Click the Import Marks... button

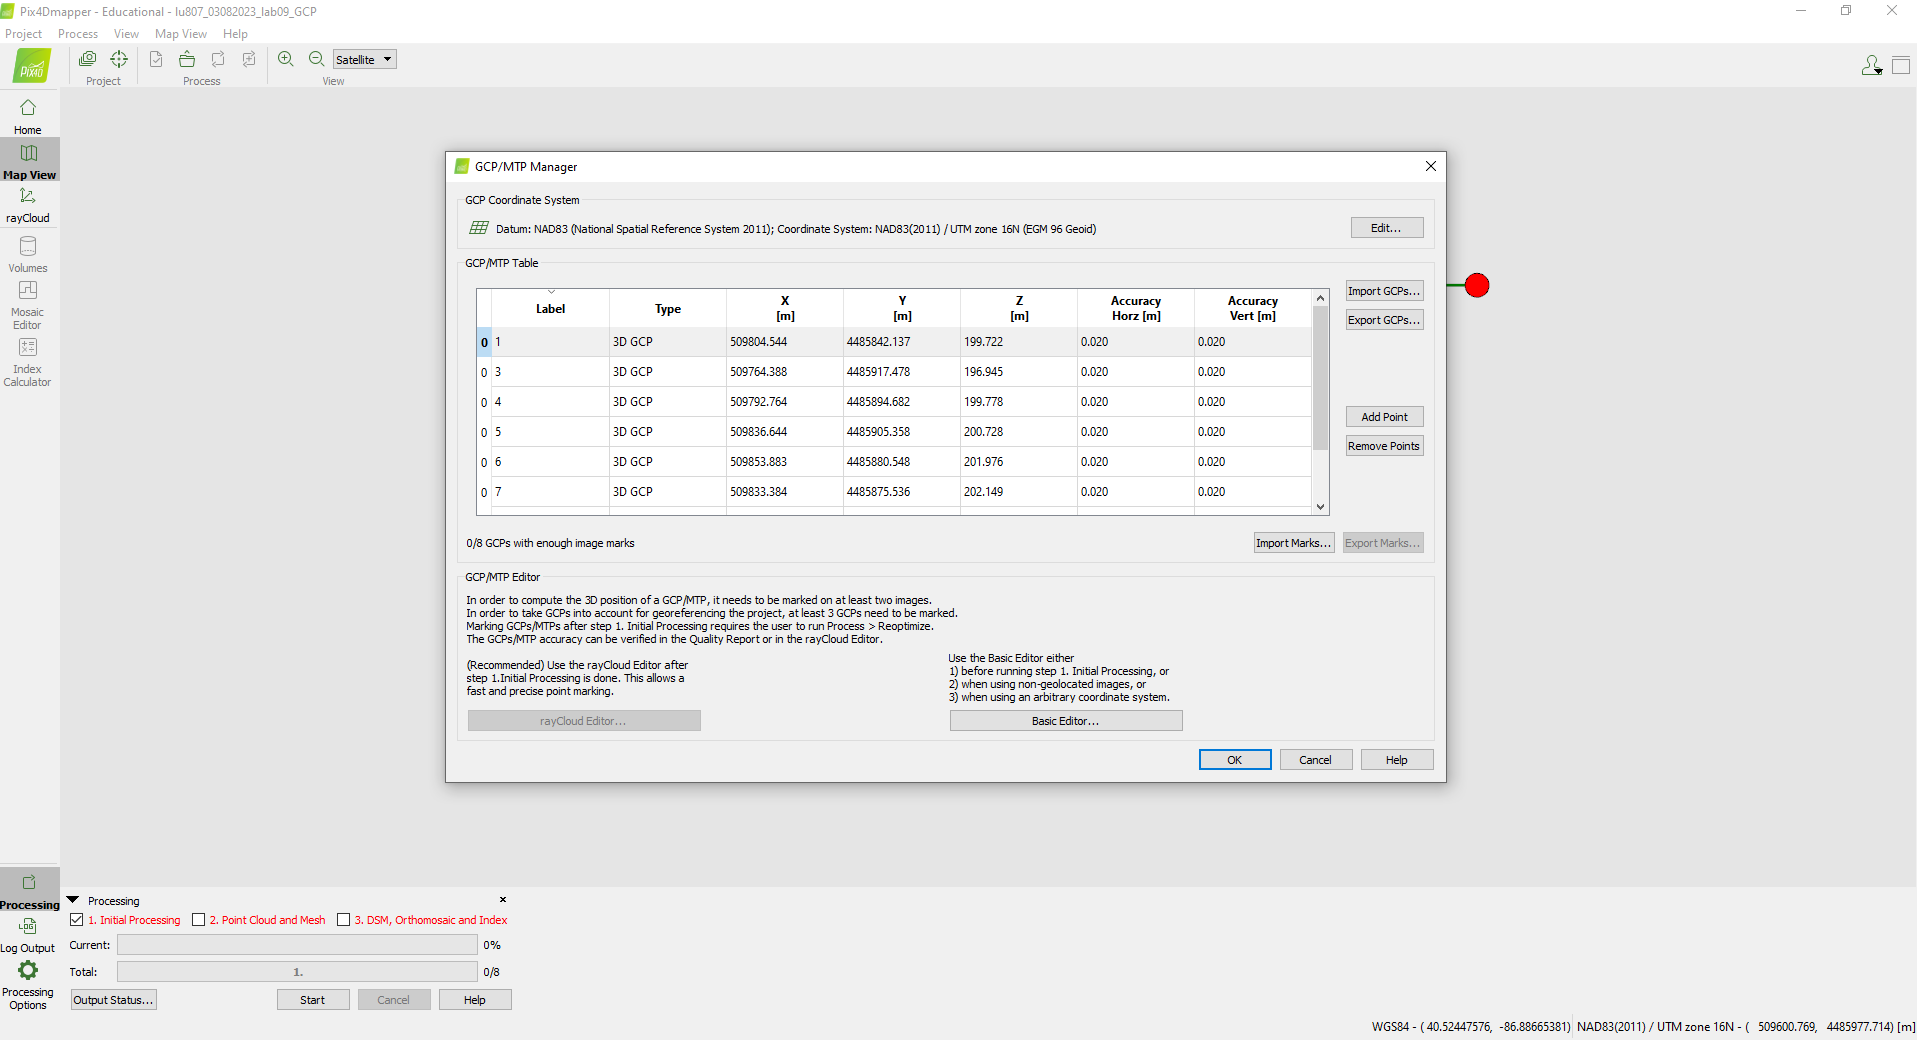1294,543
